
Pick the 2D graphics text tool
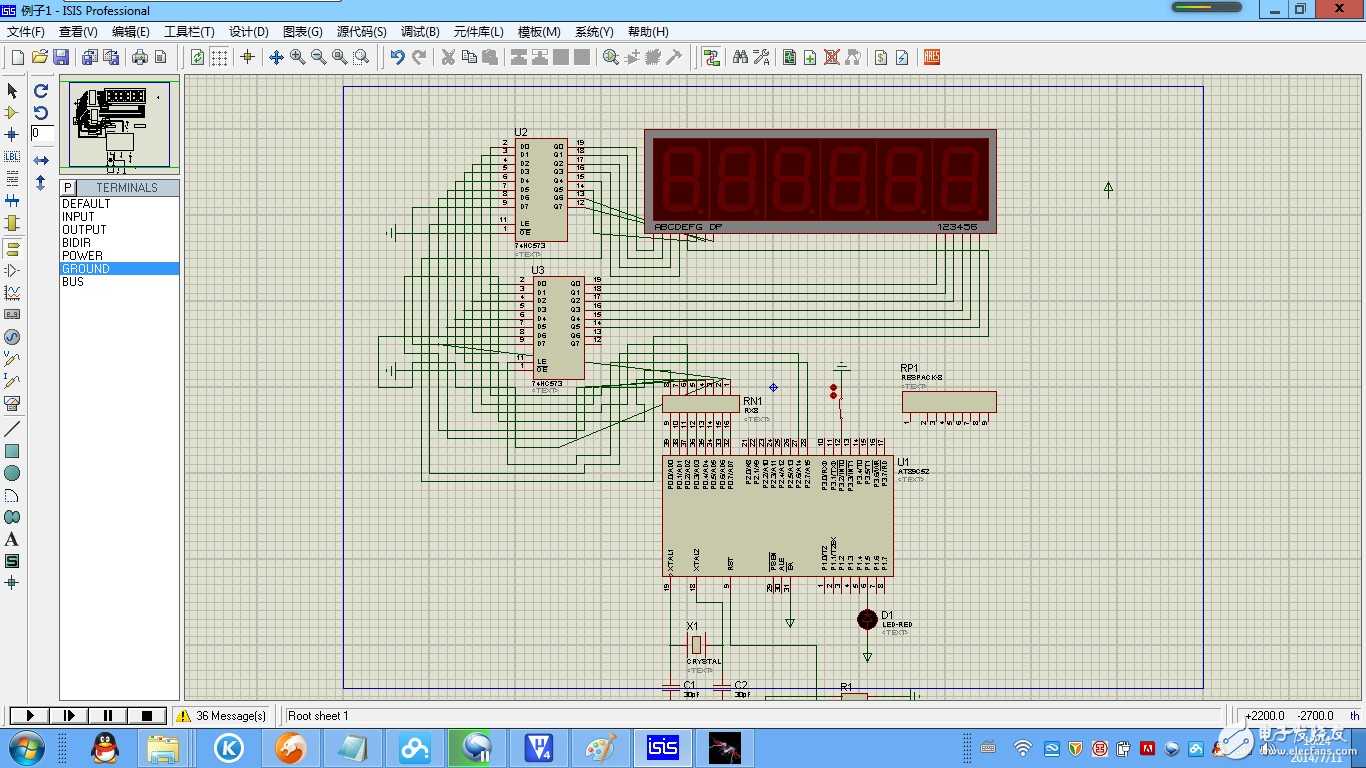tap(12, 540)
